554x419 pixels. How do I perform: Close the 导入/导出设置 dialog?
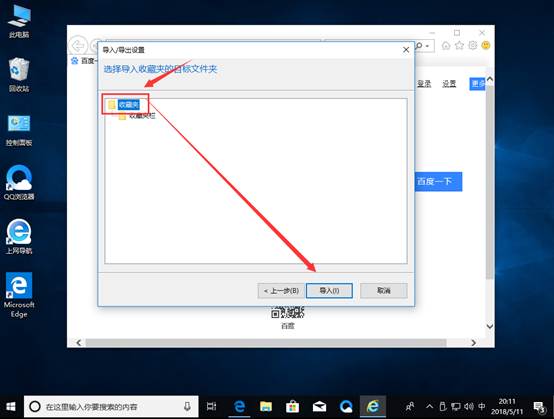(406, 50)
